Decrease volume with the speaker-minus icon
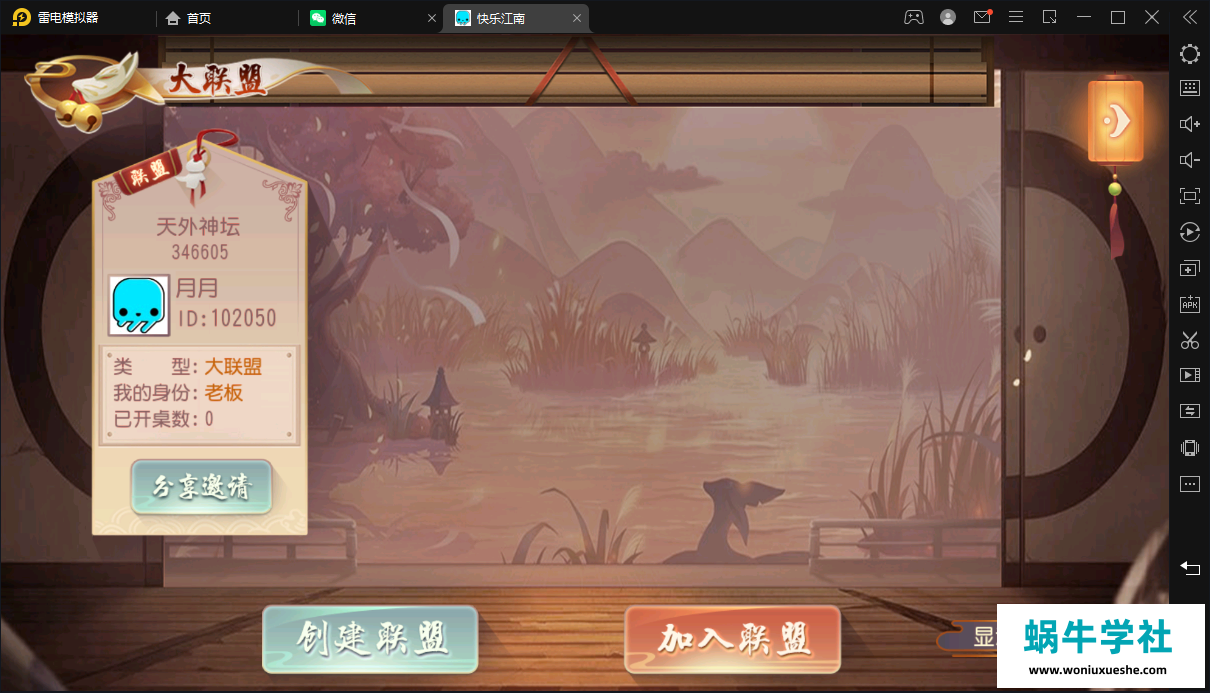This screenshot has width=1210, height=693. pyautogui.click(x=1189, y=159)
